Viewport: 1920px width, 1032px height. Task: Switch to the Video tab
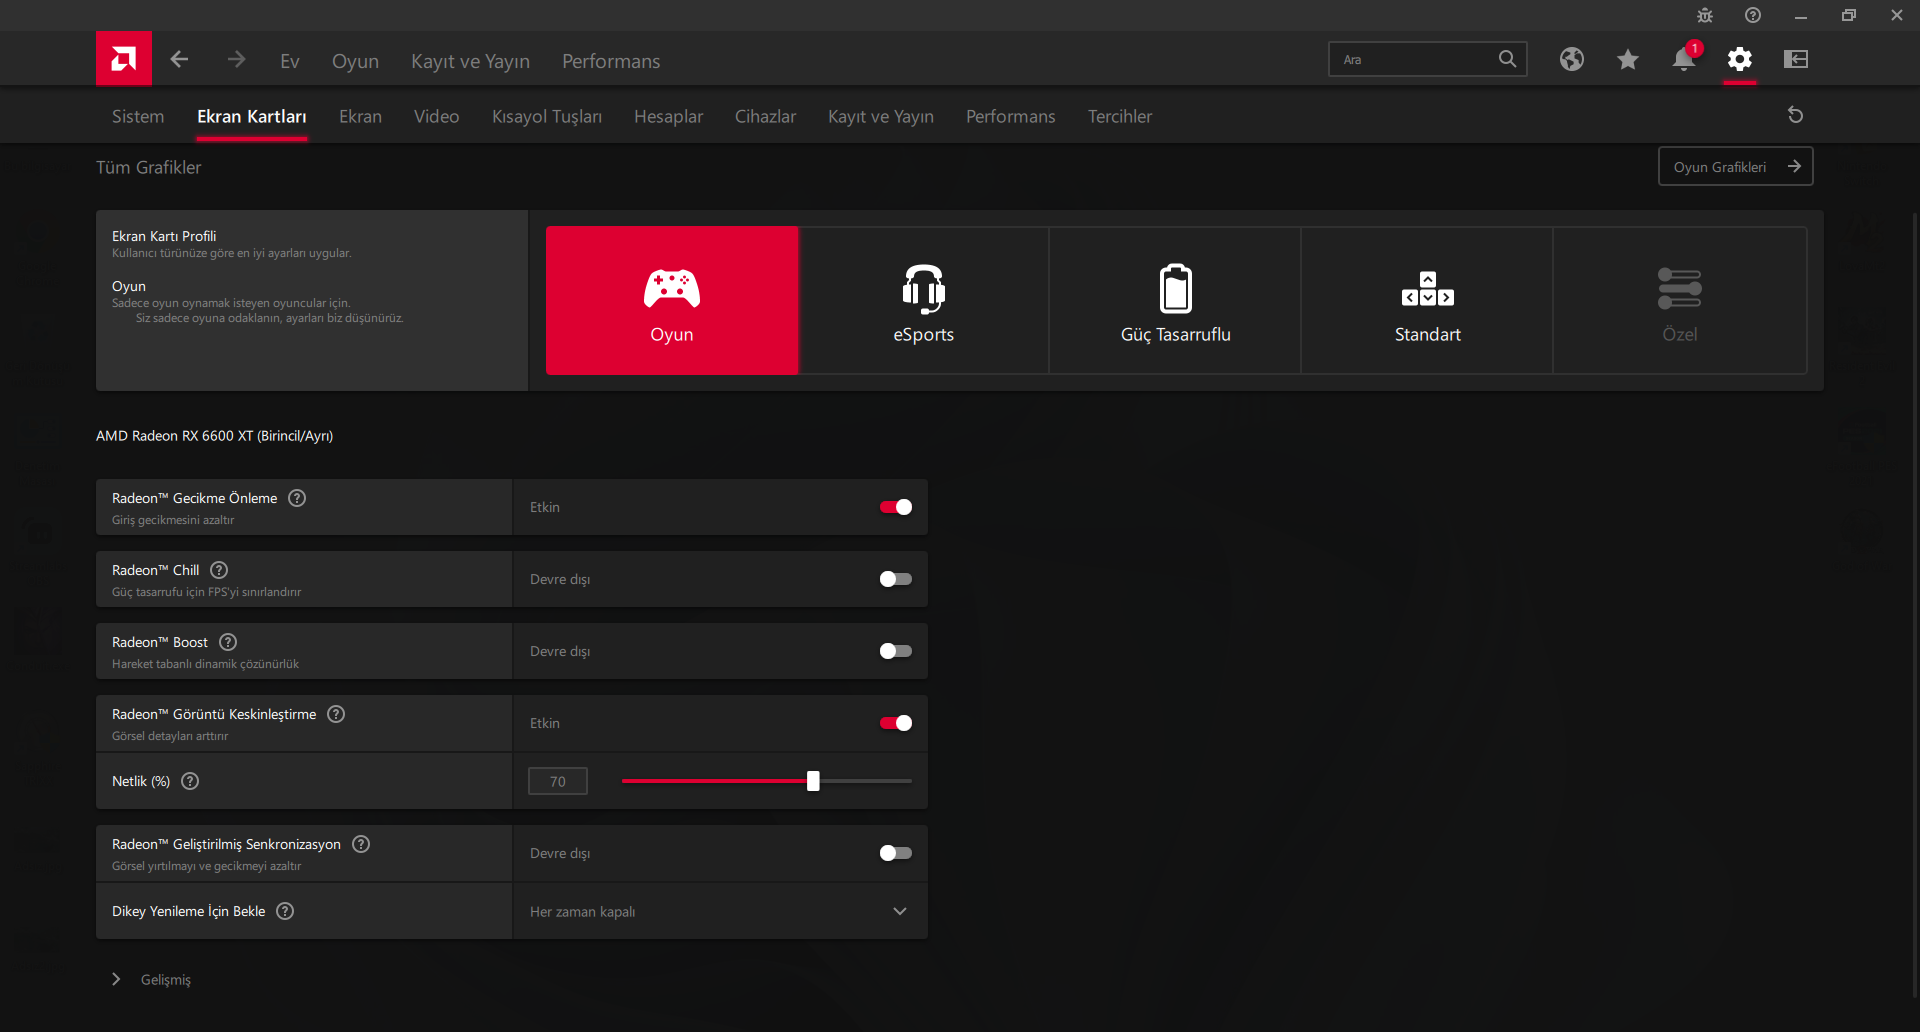coord(437,116)
